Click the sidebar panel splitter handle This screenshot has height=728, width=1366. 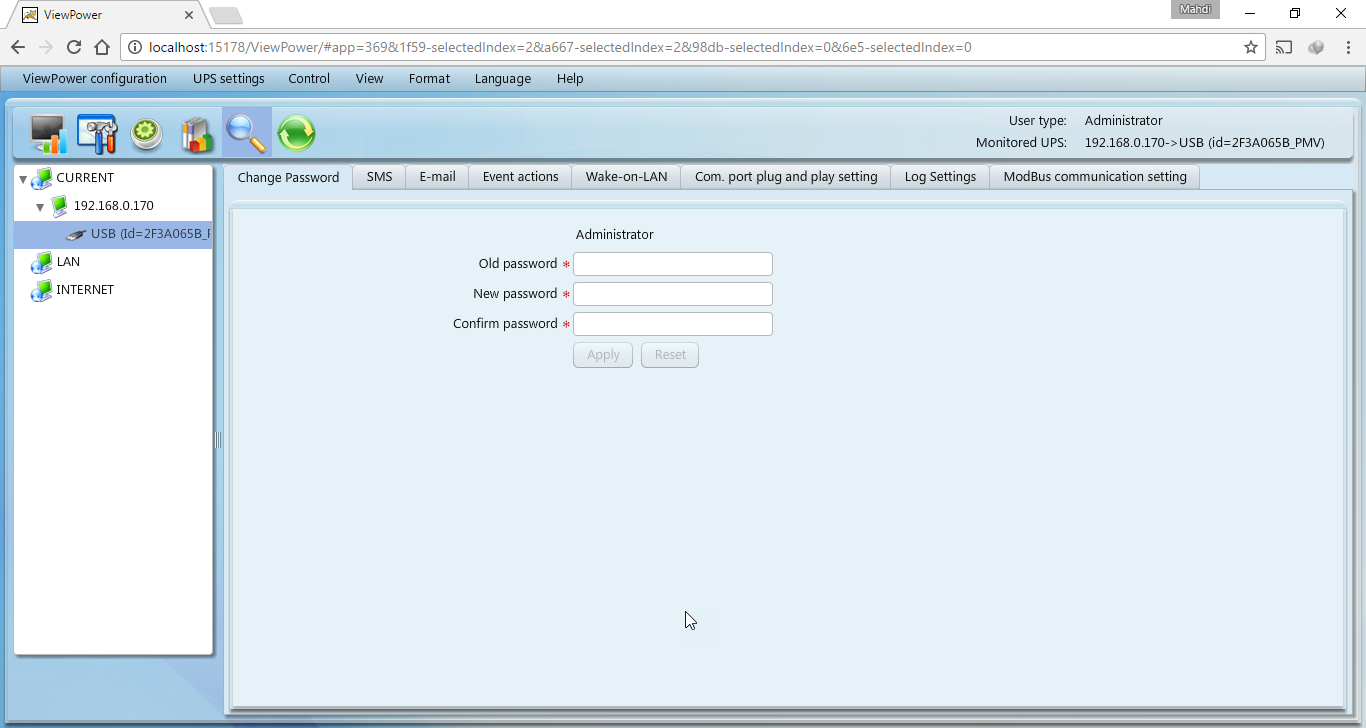pos(218,440)
